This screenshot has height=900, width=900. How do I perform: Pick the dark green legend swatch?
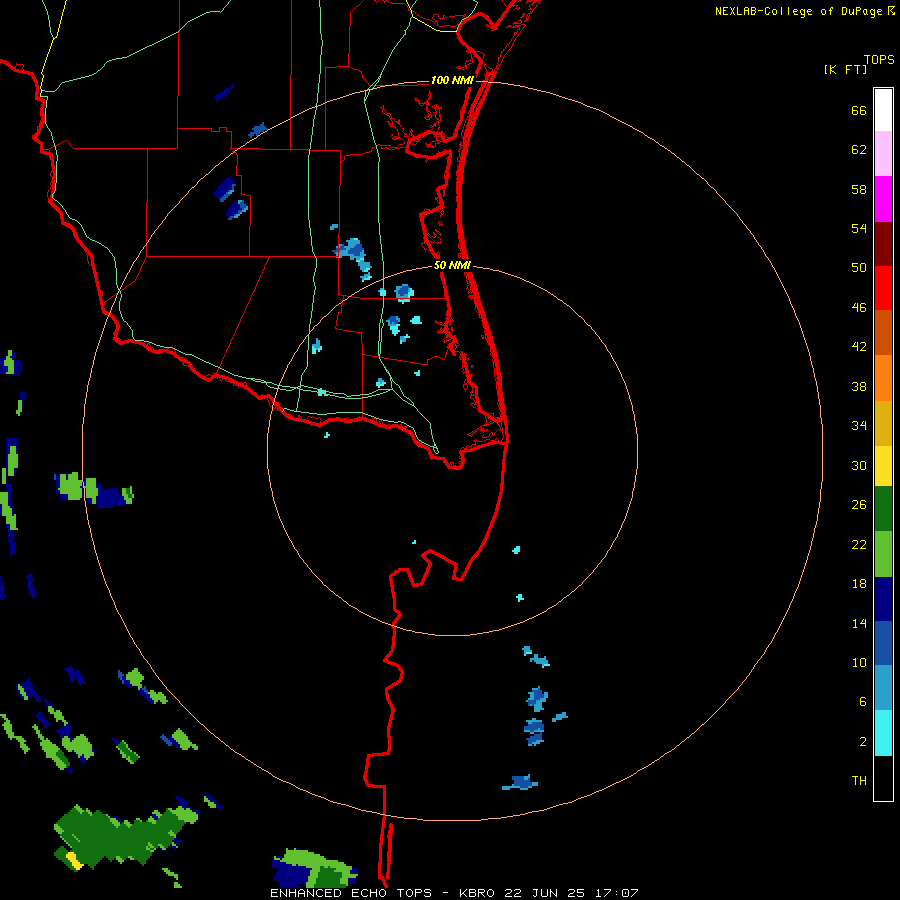pyautogui.click(x=883, y=509)
